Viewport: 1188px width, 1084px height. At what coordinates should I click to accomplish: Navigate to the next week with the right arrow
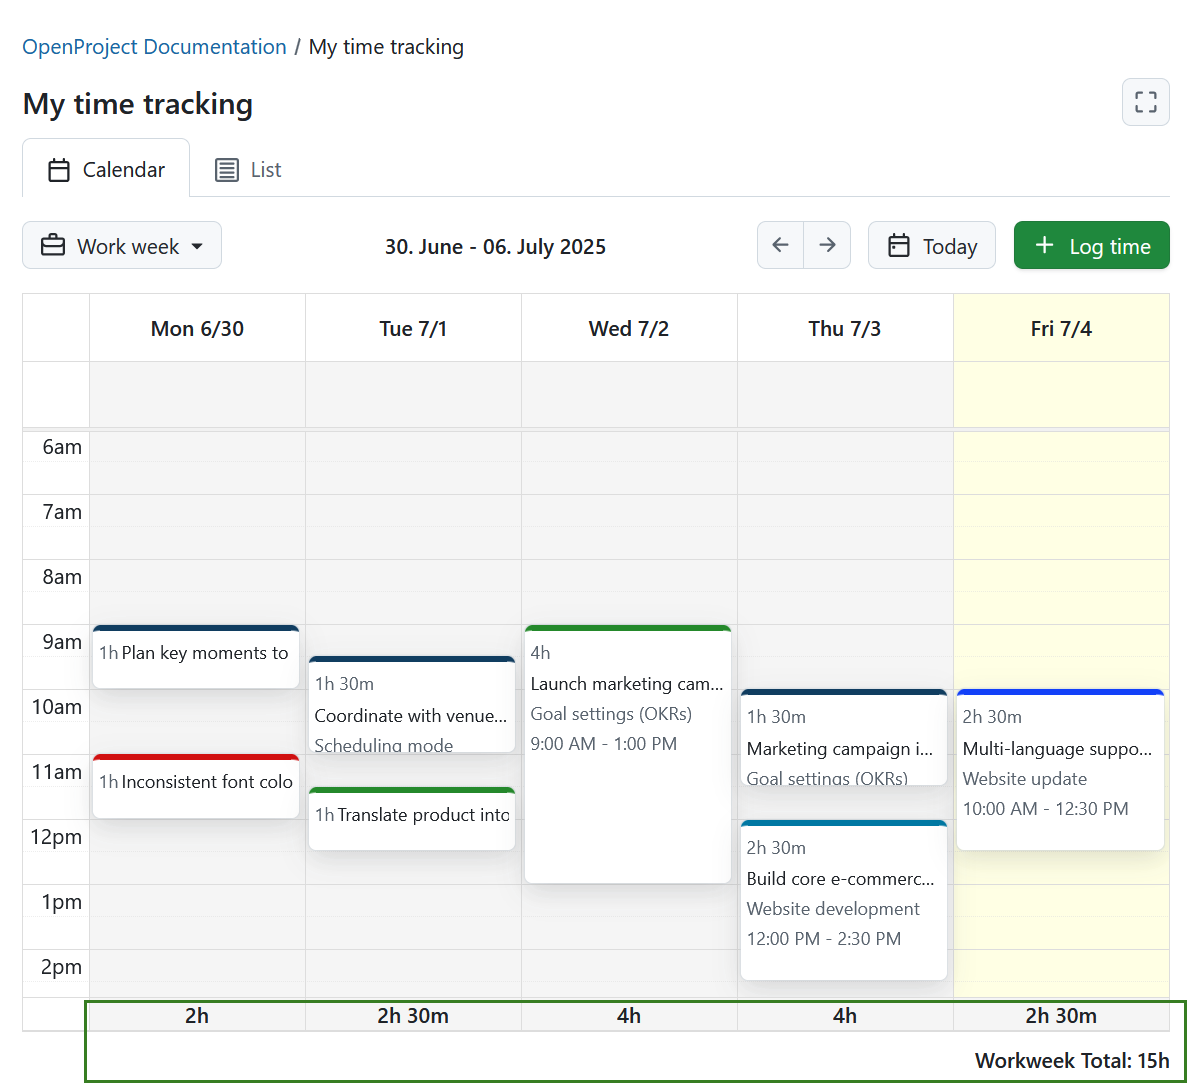[827, 245]
